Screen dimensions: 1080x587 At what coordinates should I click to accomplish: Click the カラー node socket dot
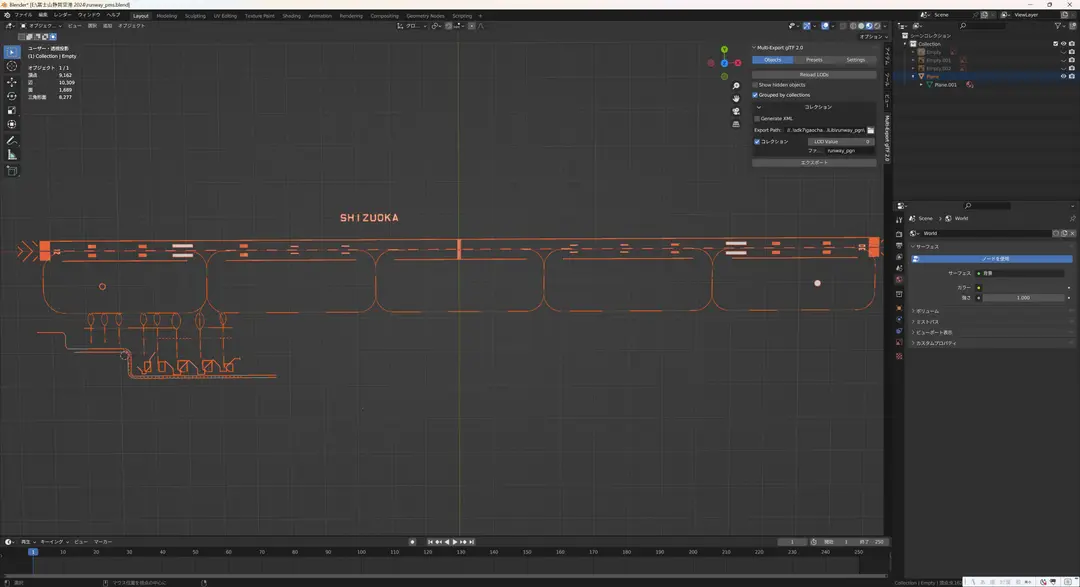[x=979, y=288]
